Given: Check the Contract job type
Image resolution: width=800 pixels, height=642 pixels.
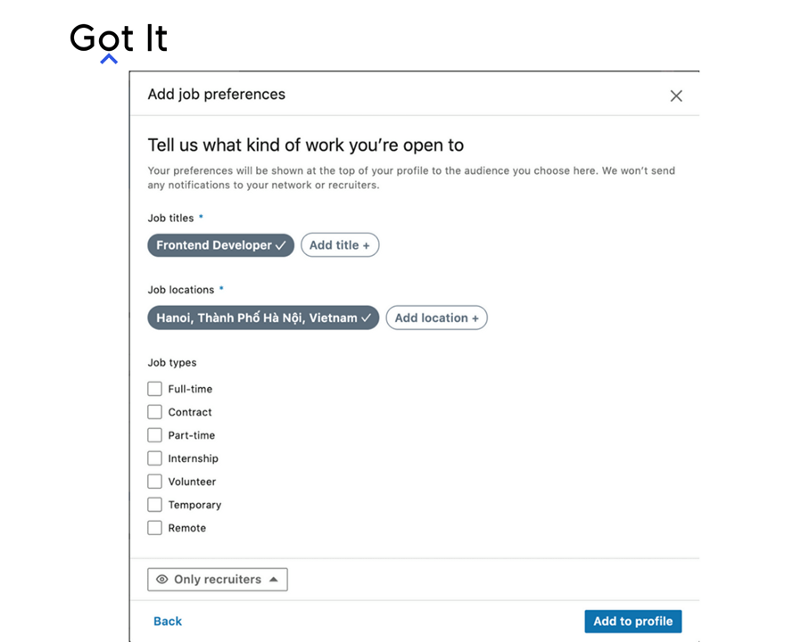Looking at the screenshot, I should point(155,412).
